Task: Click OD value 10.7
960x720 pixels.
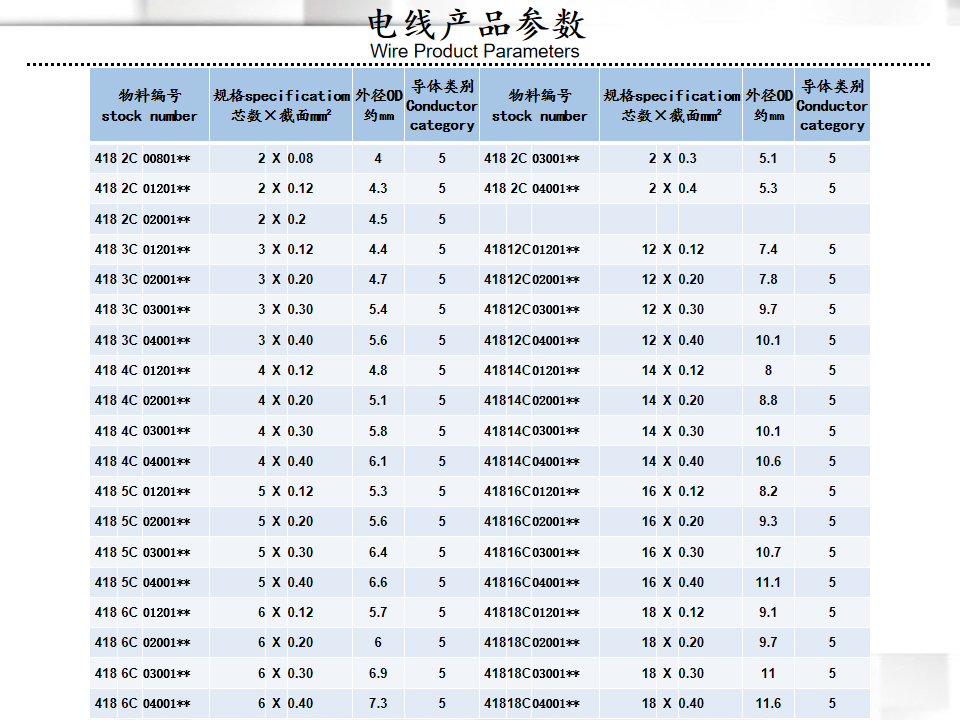Action: [768, 552]
